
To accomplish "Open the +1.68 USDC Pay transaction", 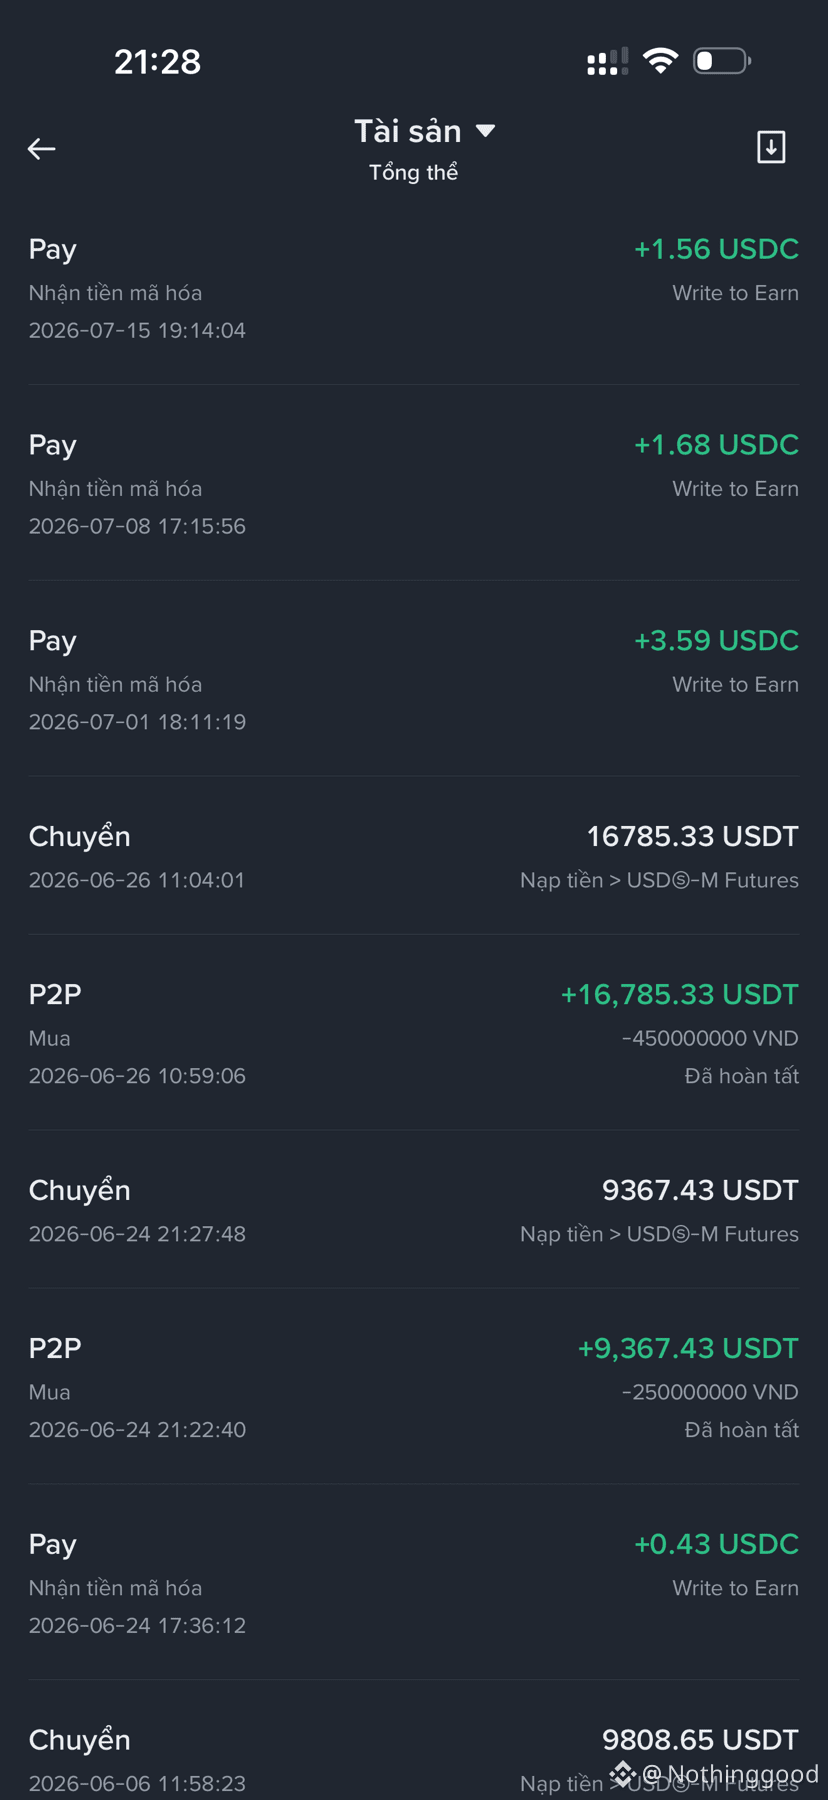I will [x=414, y=483].
